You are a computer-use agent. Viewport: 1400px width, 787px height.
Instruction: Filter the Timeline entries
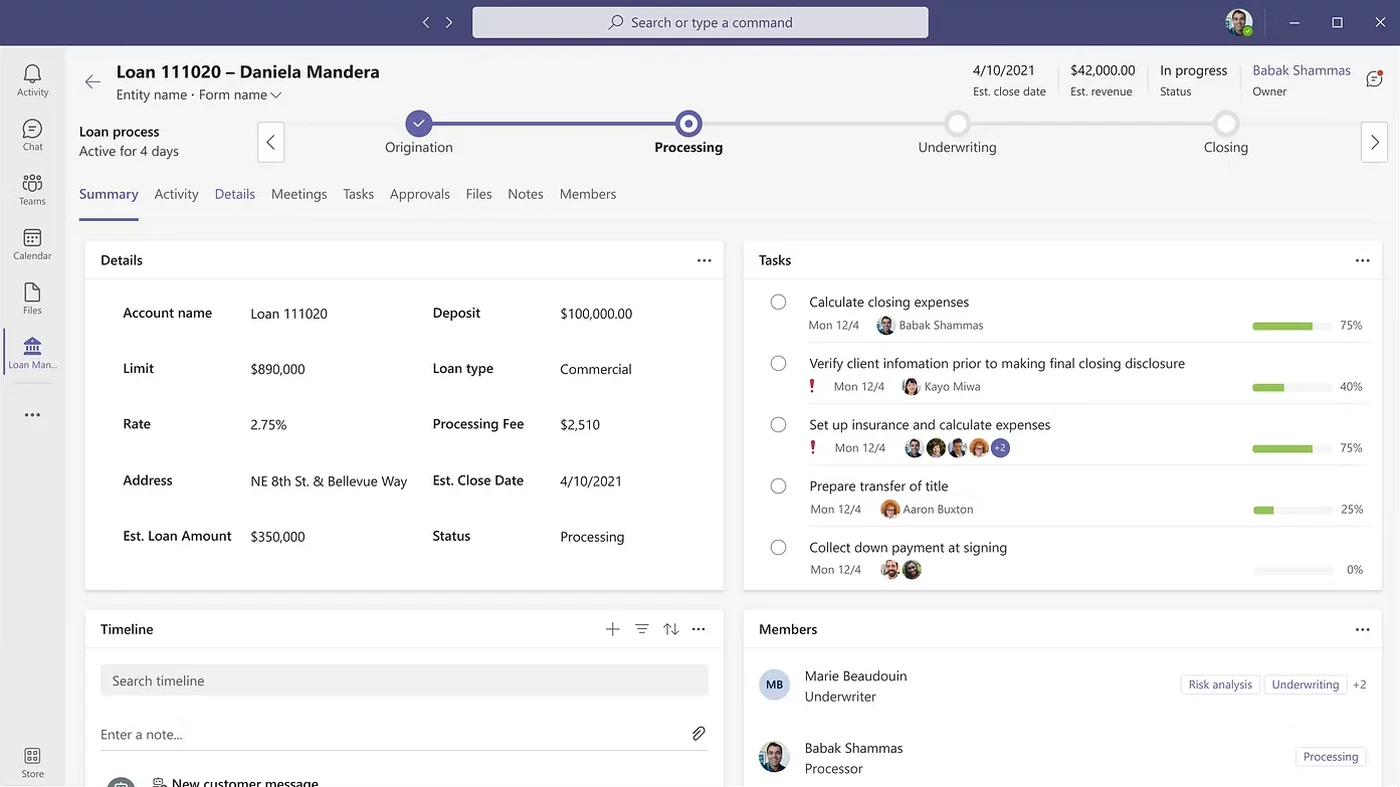[x=642, y=629]
